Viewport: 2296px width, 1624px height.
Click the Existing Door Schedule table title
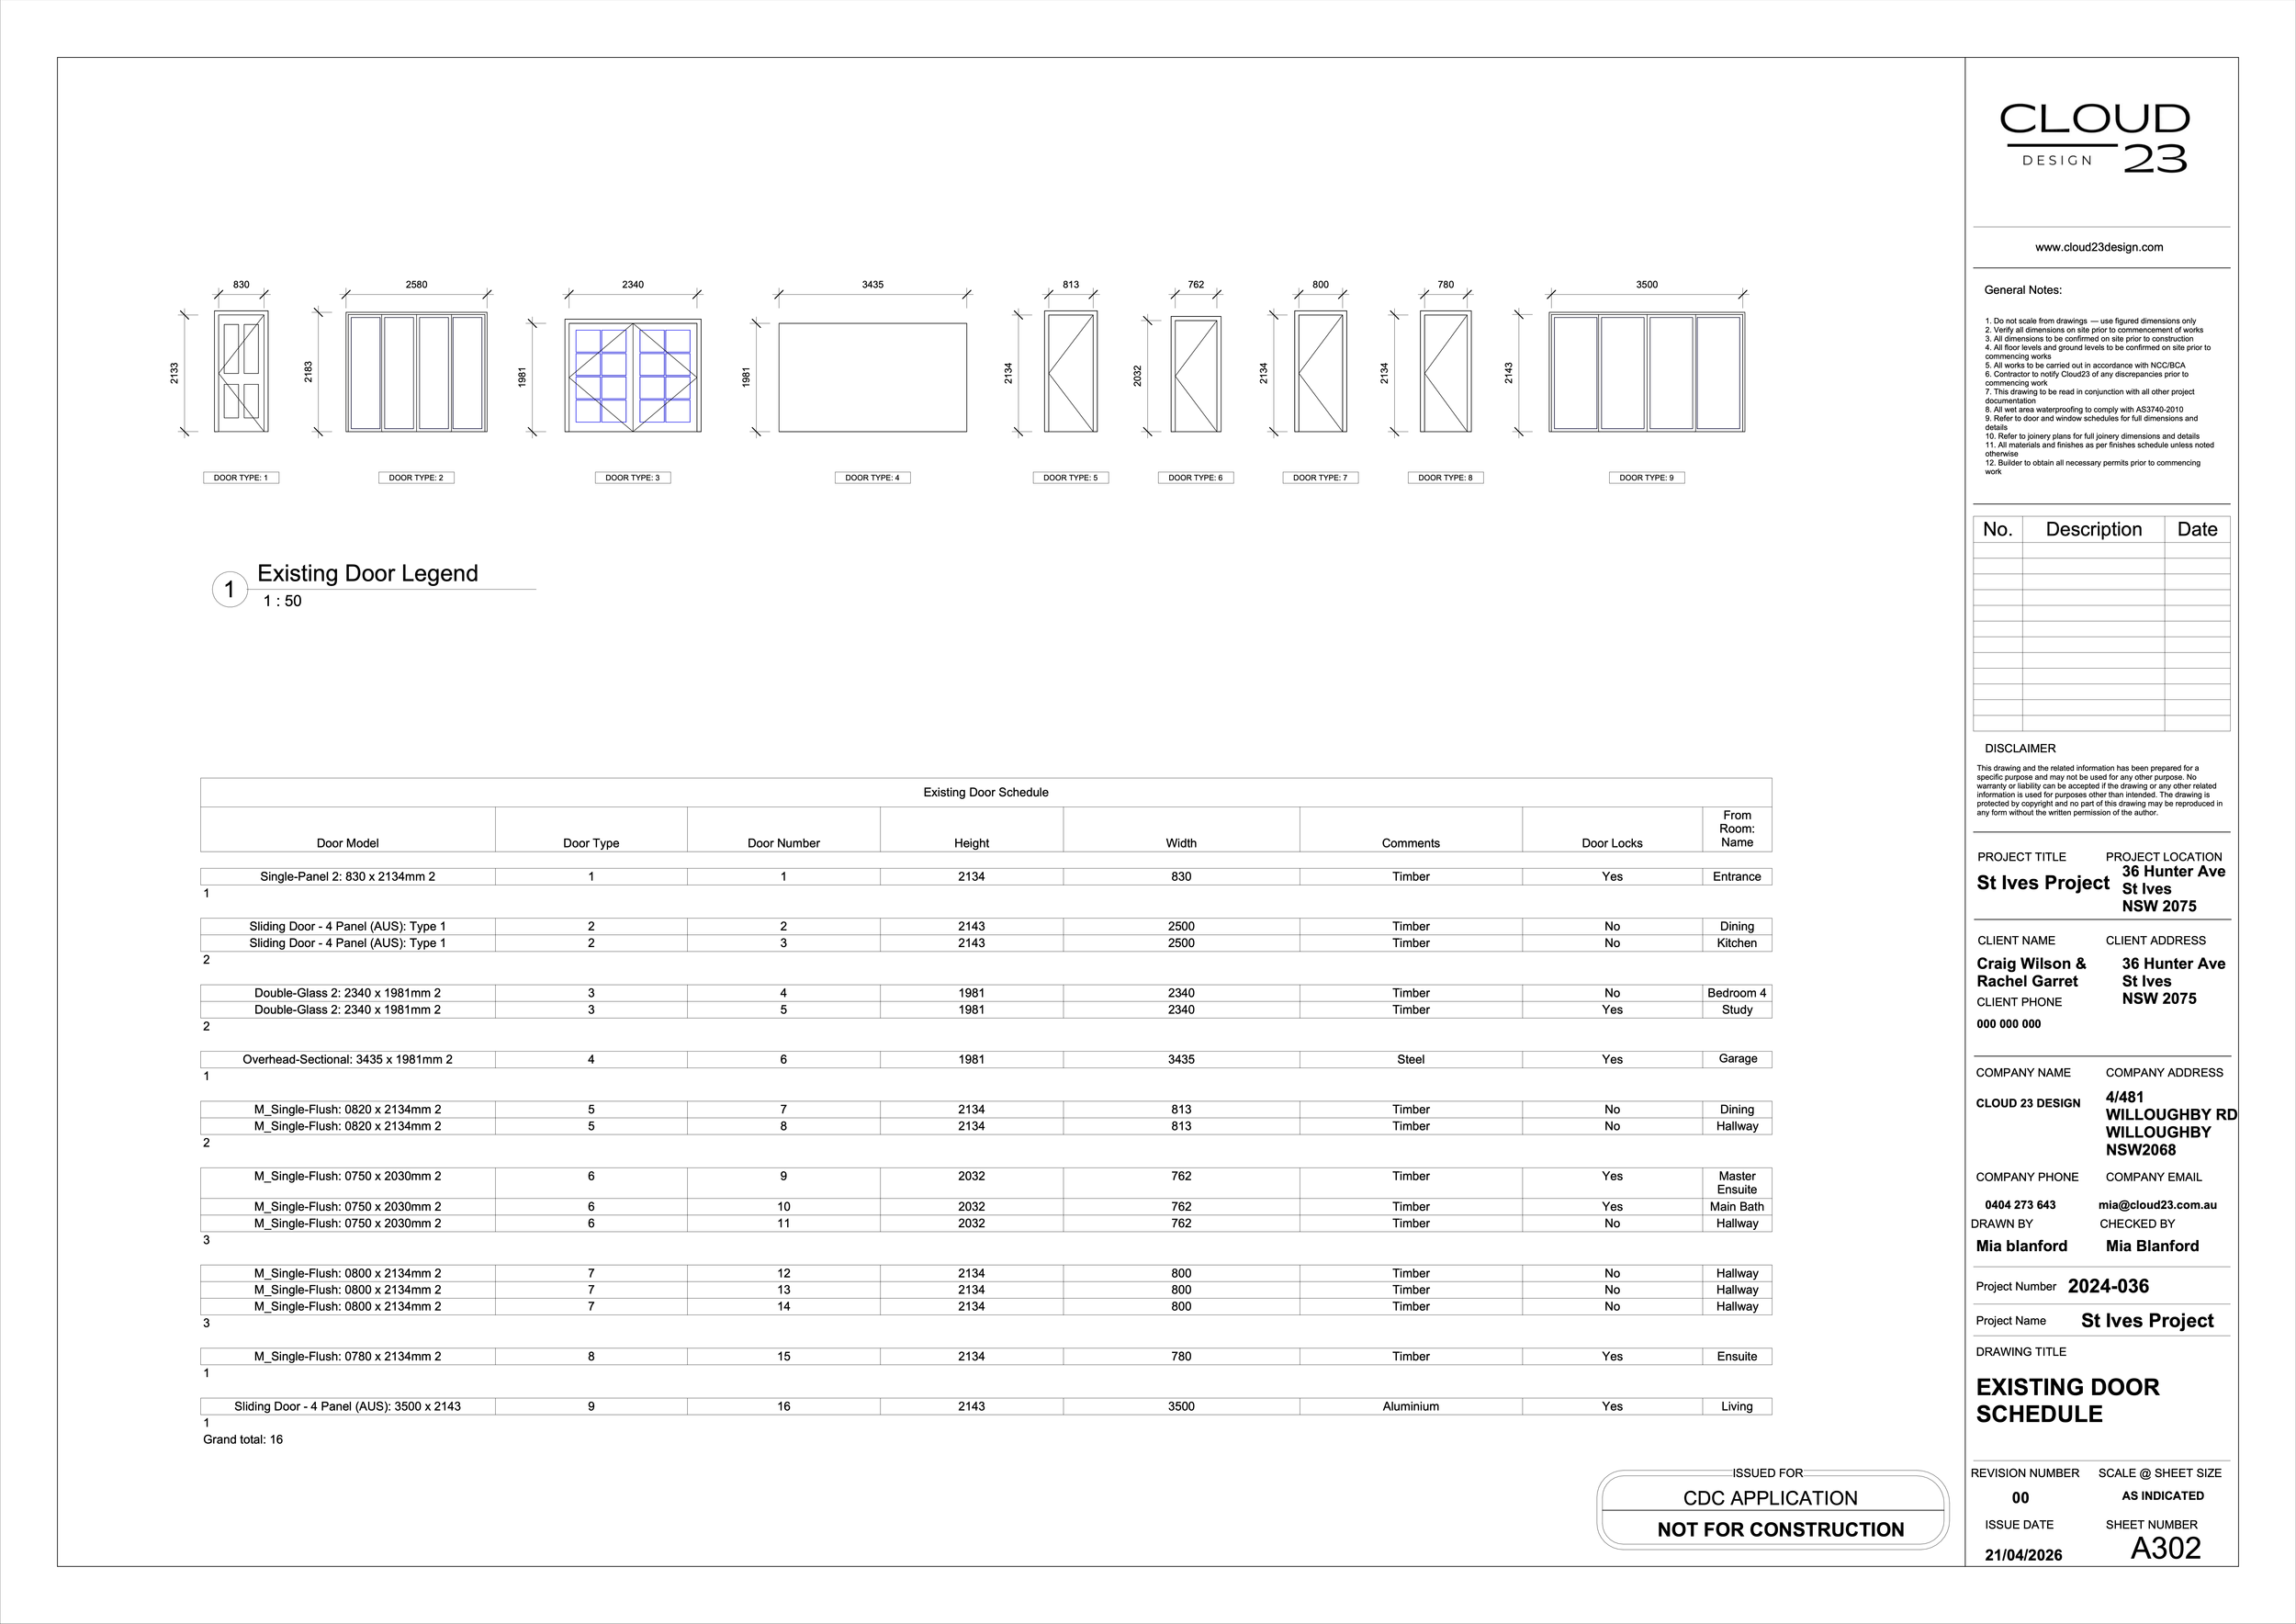click(x=985, y=792)
